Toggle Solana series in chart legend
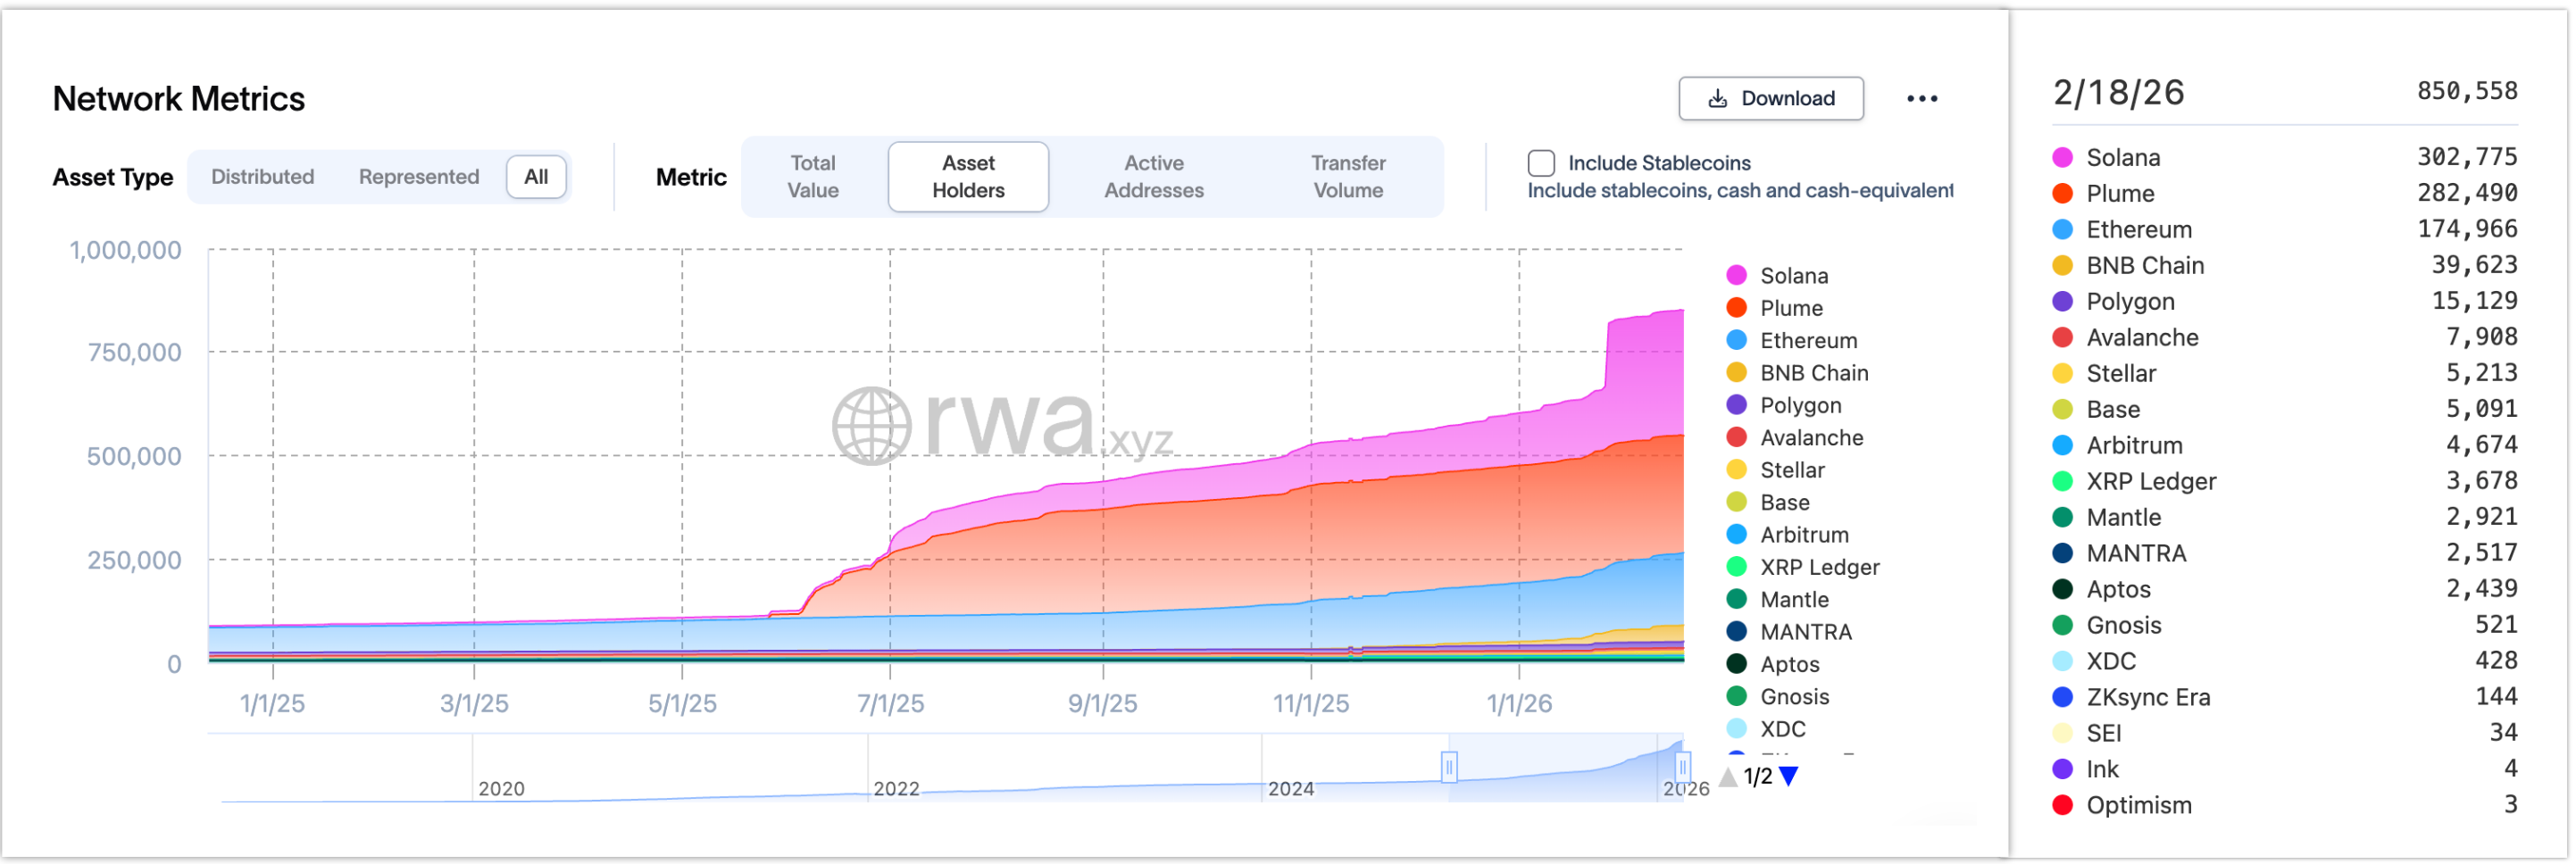 [x=1793, y=276]
